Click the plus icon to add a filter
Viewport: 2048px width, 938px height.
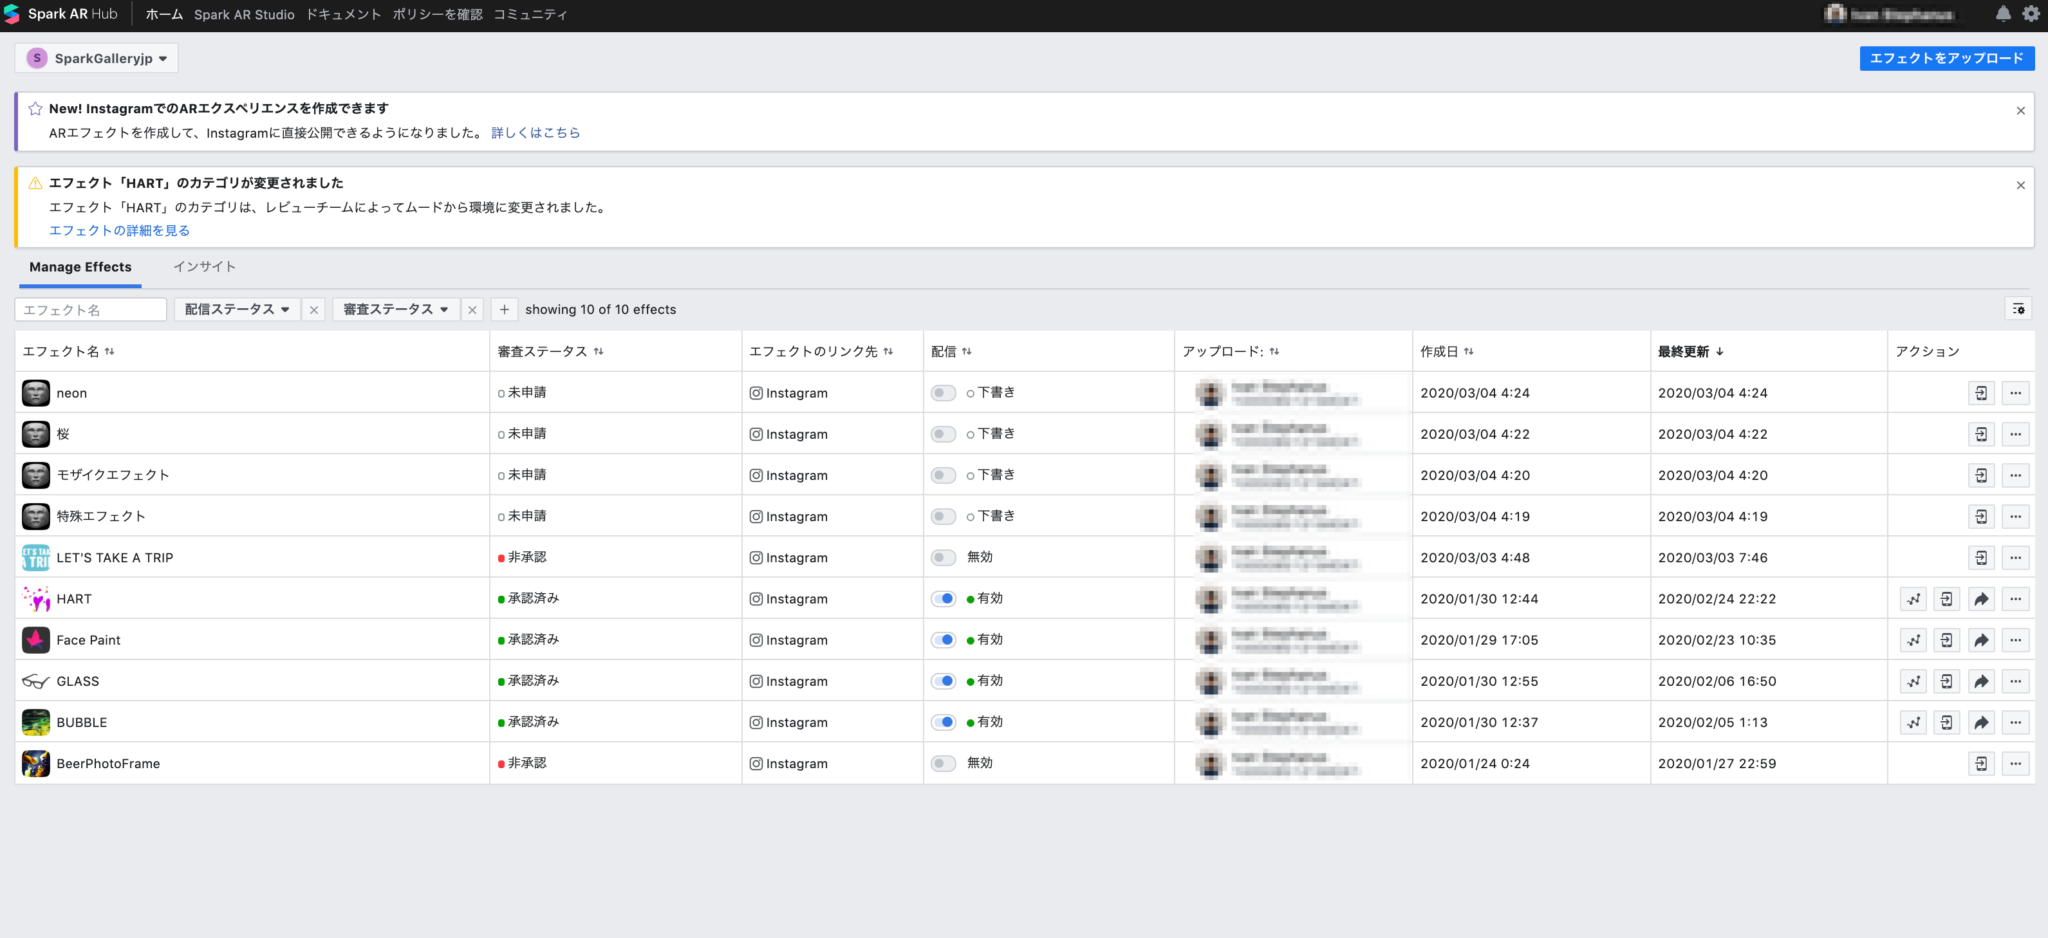point(504,309)
